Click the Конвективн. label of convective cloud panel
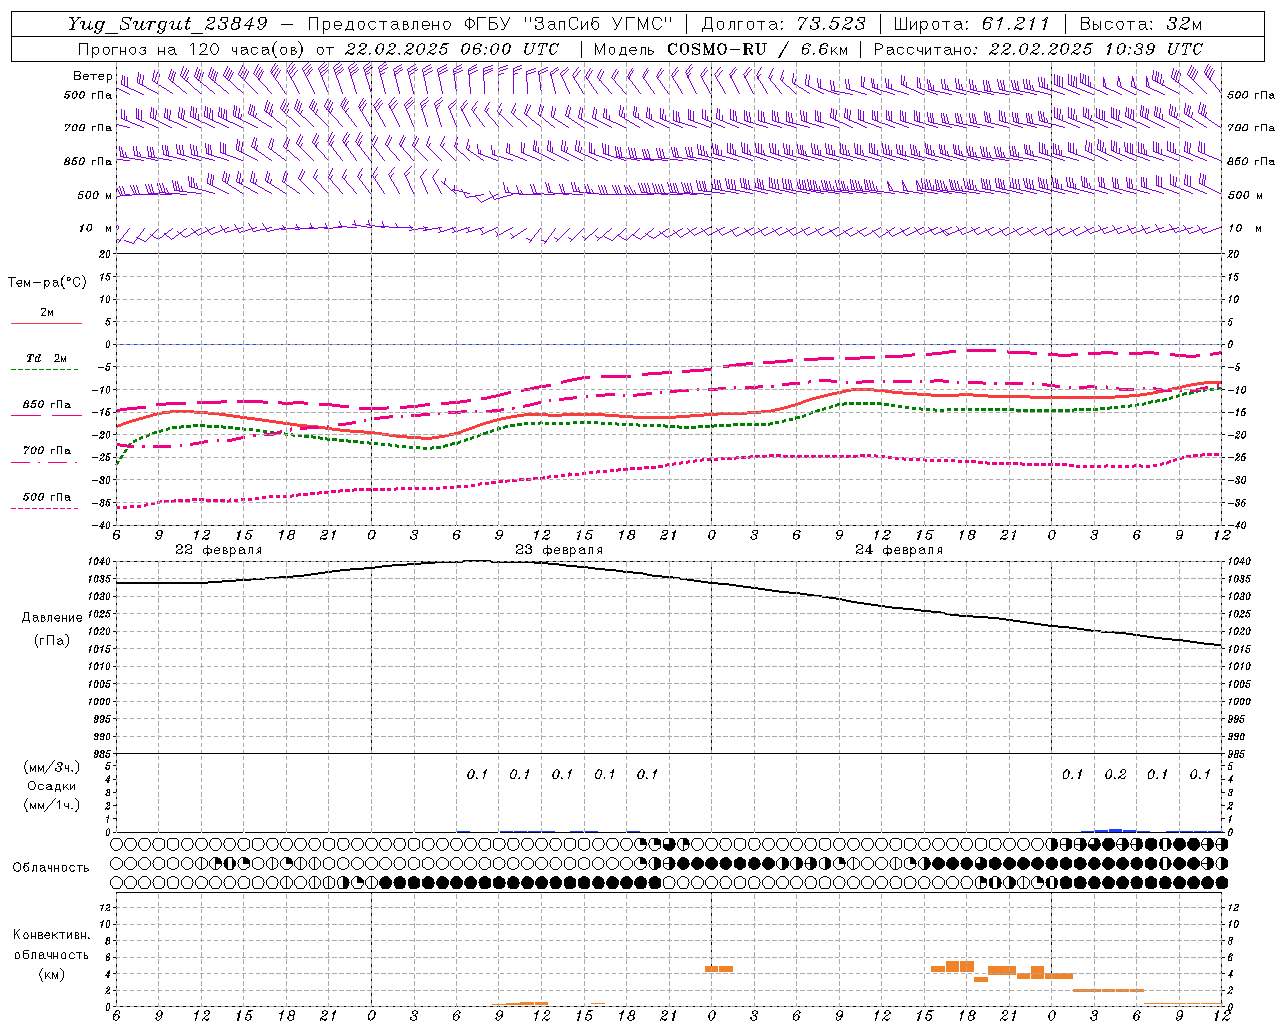This screenshot has height=1024, width=1280. coord(52,935)
